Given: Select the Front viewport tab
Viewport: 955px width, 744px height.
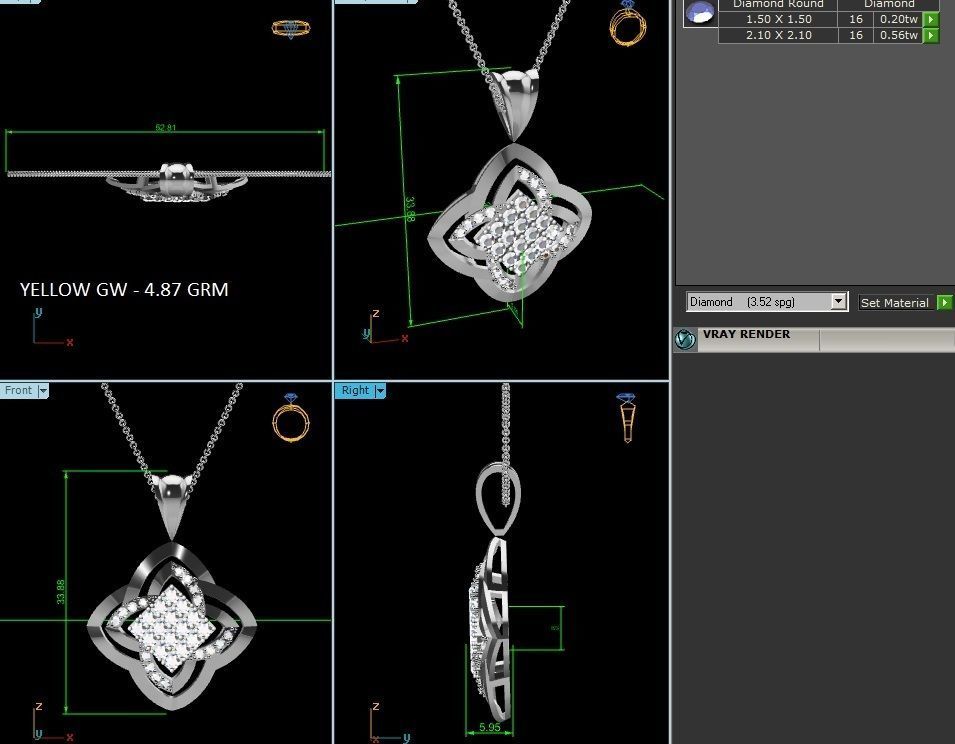Looking at the screenshot, I should click(19, 391).
